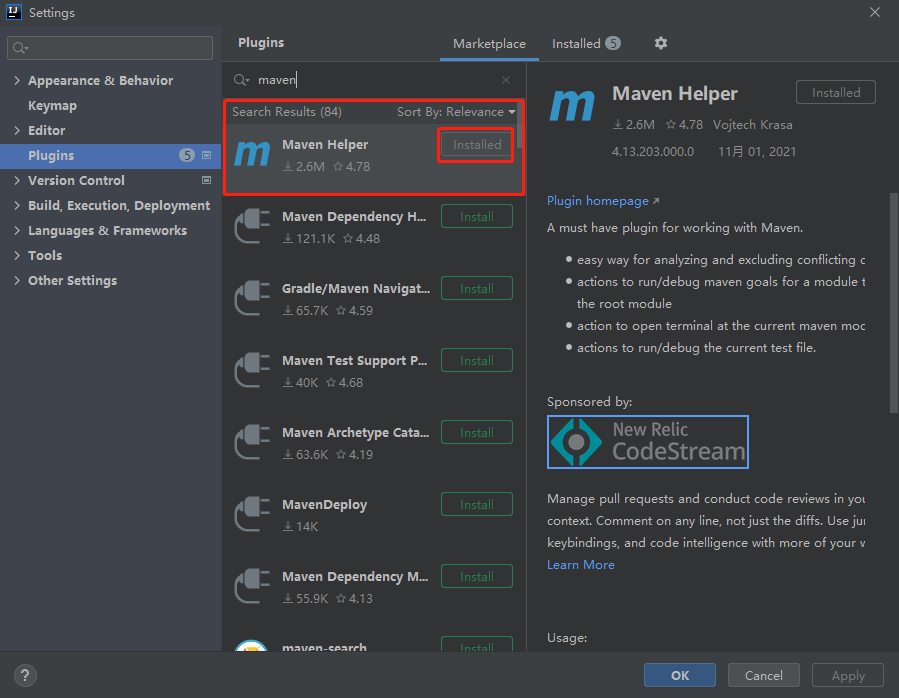Click Installed button in Maven Helper list row
899x698 pixels.
[x=476, y=145]
